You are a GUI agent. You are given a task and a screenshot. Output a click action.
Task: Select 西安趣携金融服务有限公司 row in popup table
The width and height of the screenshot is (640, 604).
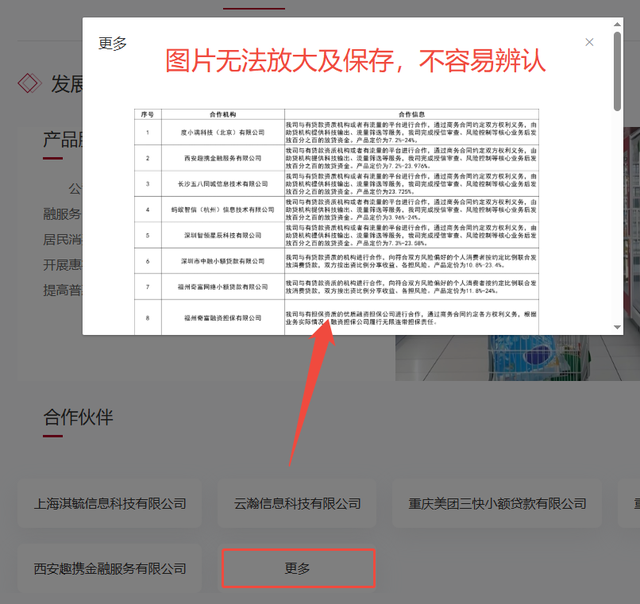(x=223, y=158)
